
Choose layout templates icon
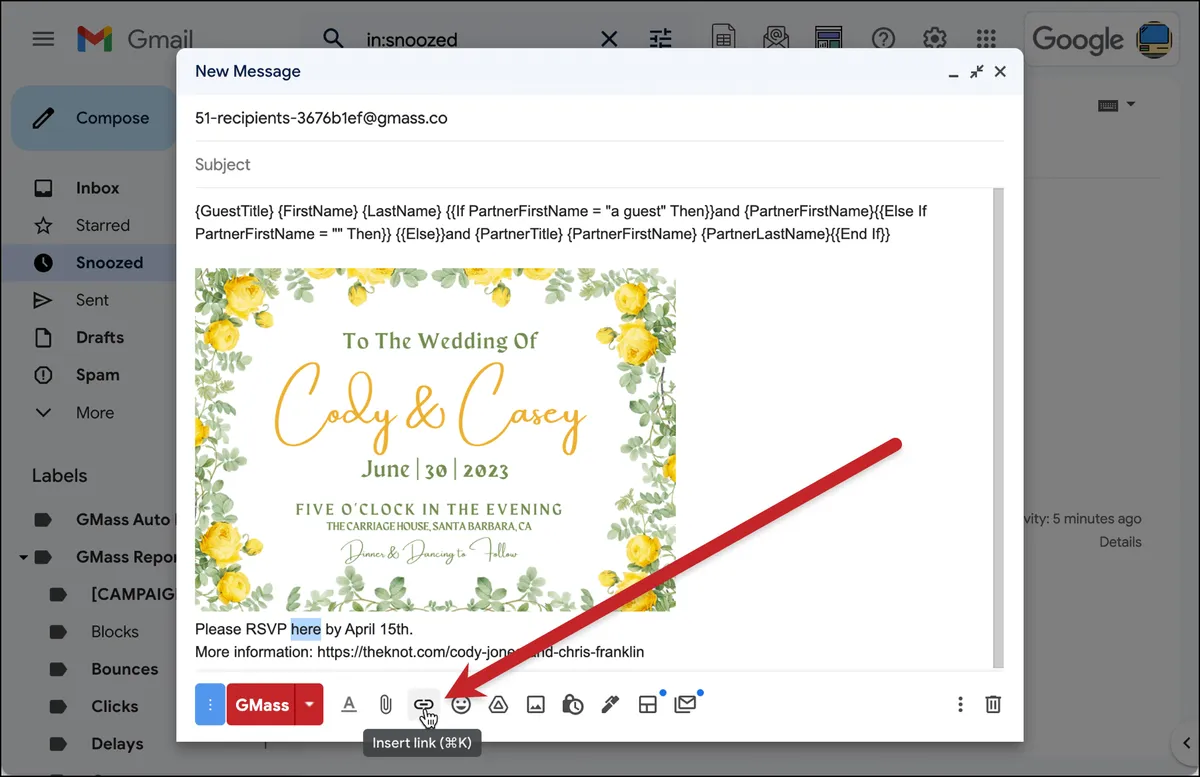(x=648, y=705)
